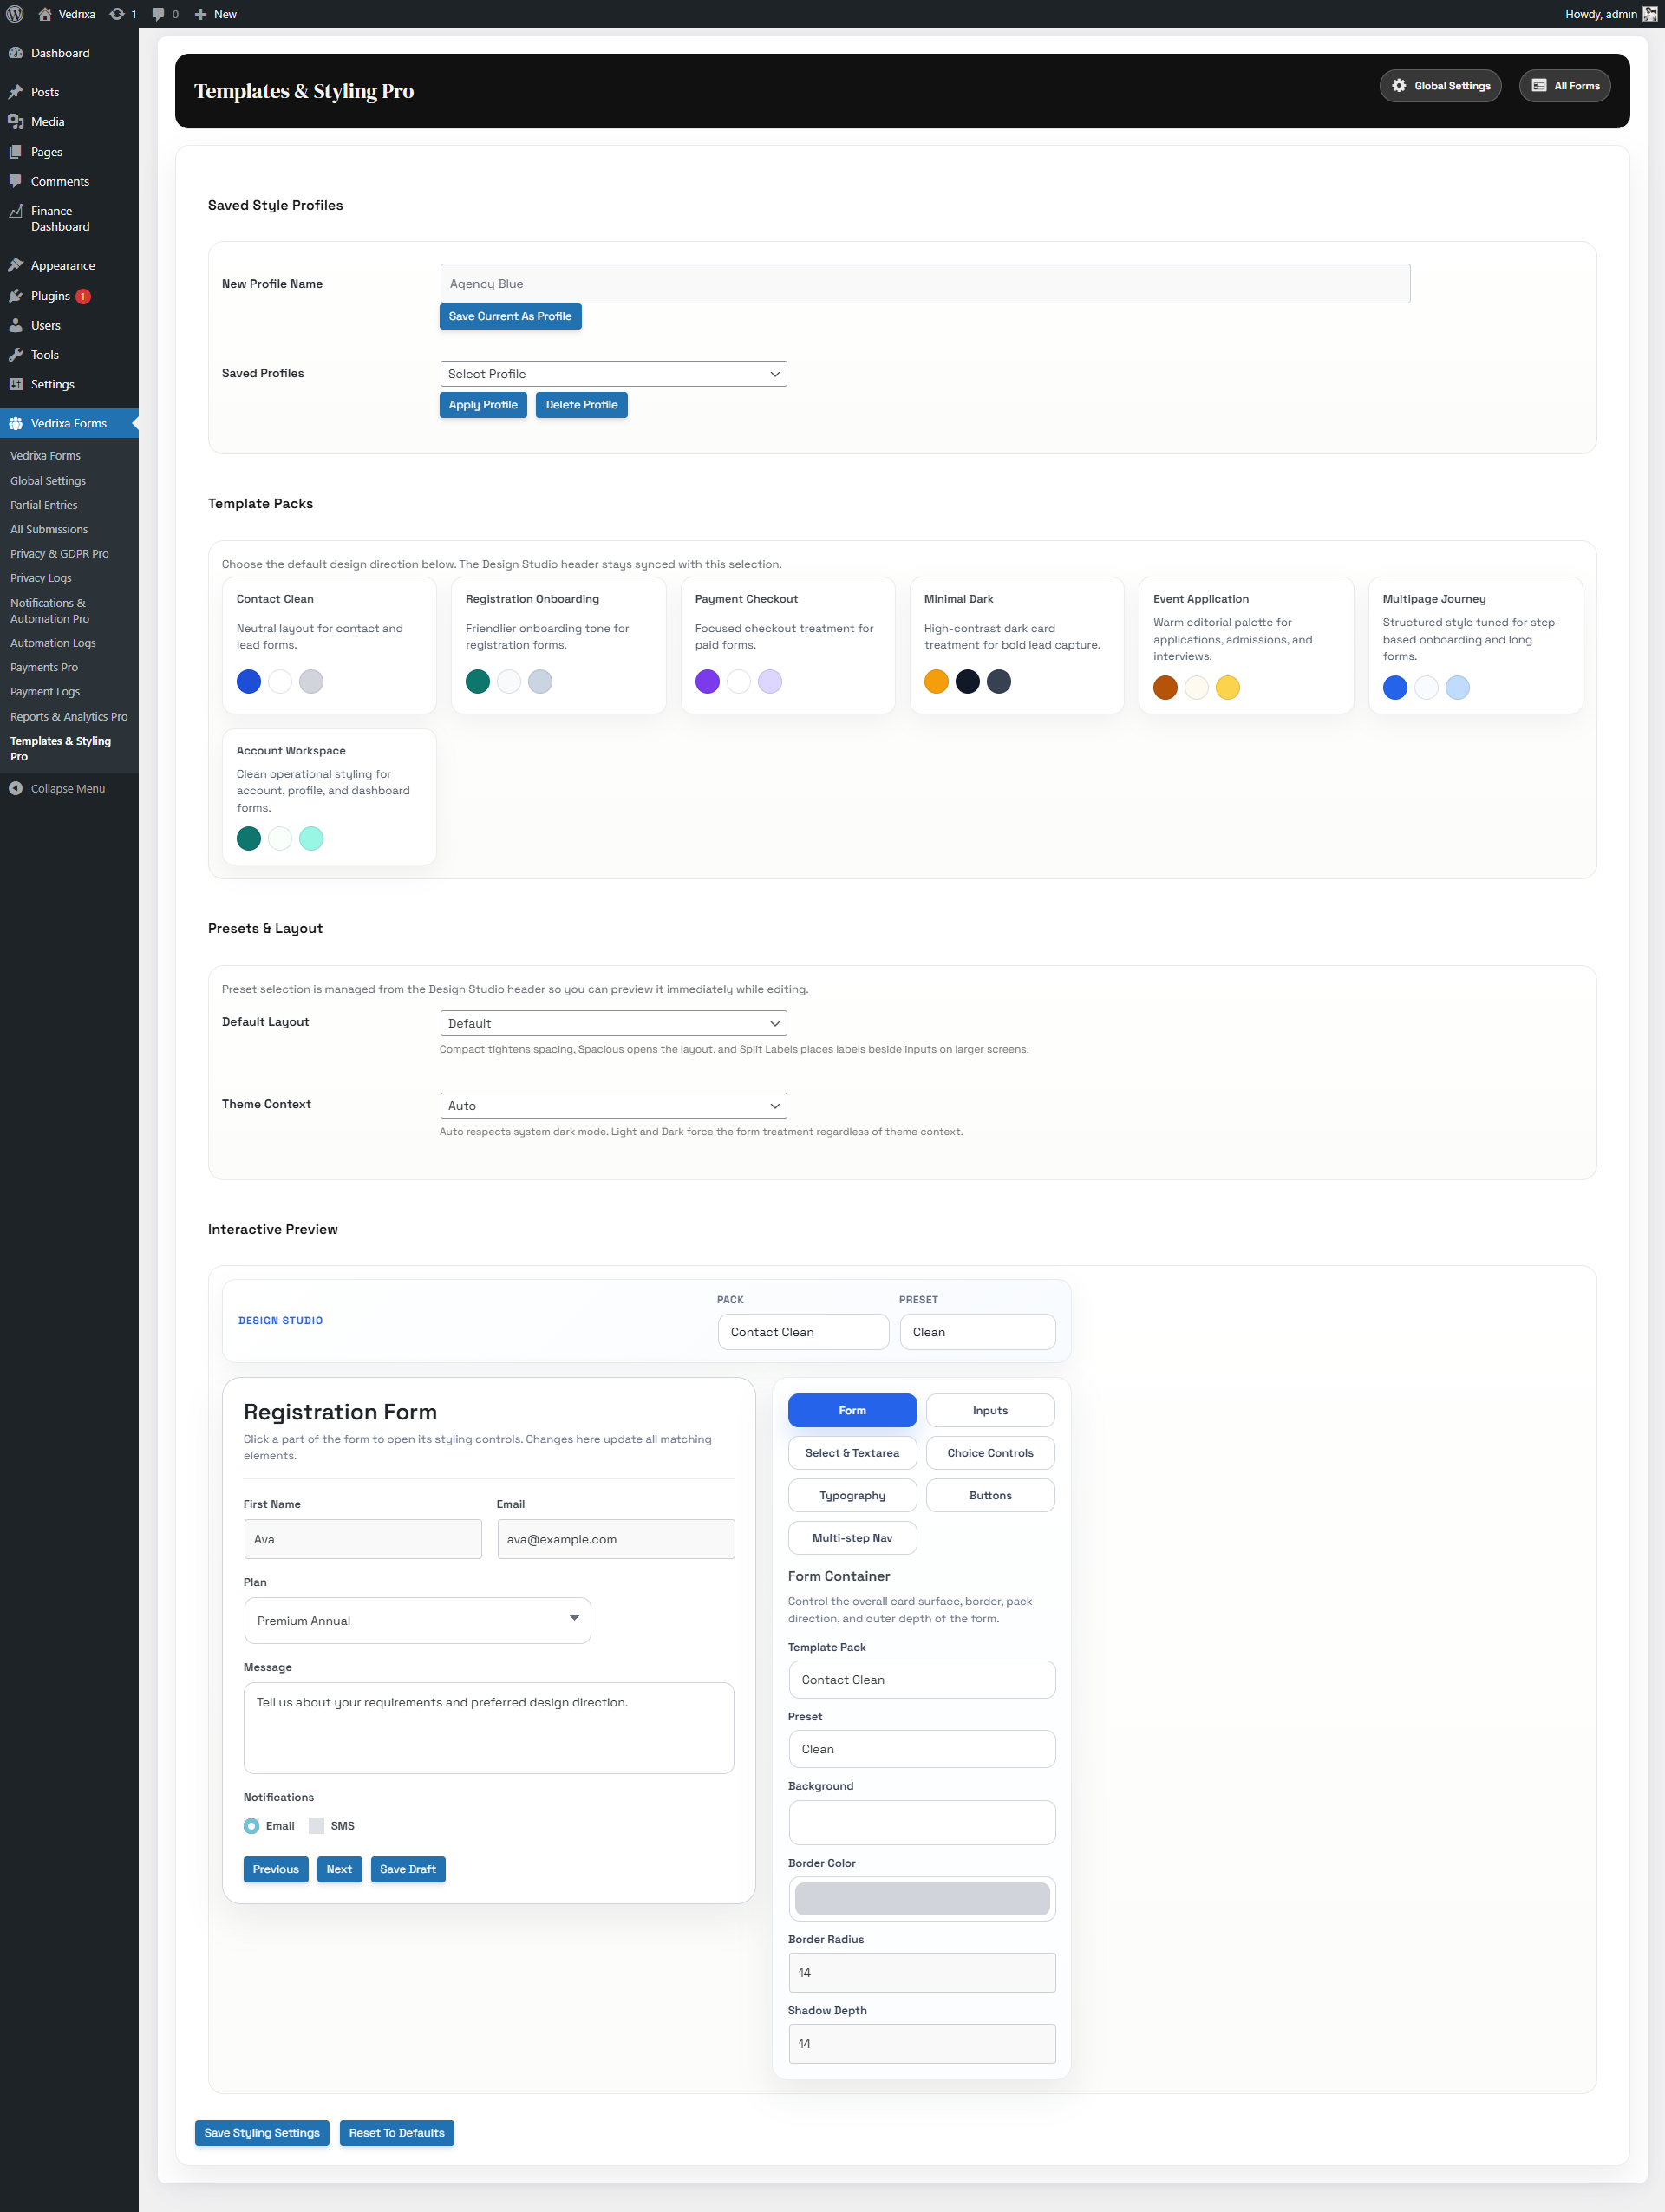Image resolution: width=1665 pixels, height=2212 pixels.
Task: Click Save Current As Profile button
Action: [510, 316]
